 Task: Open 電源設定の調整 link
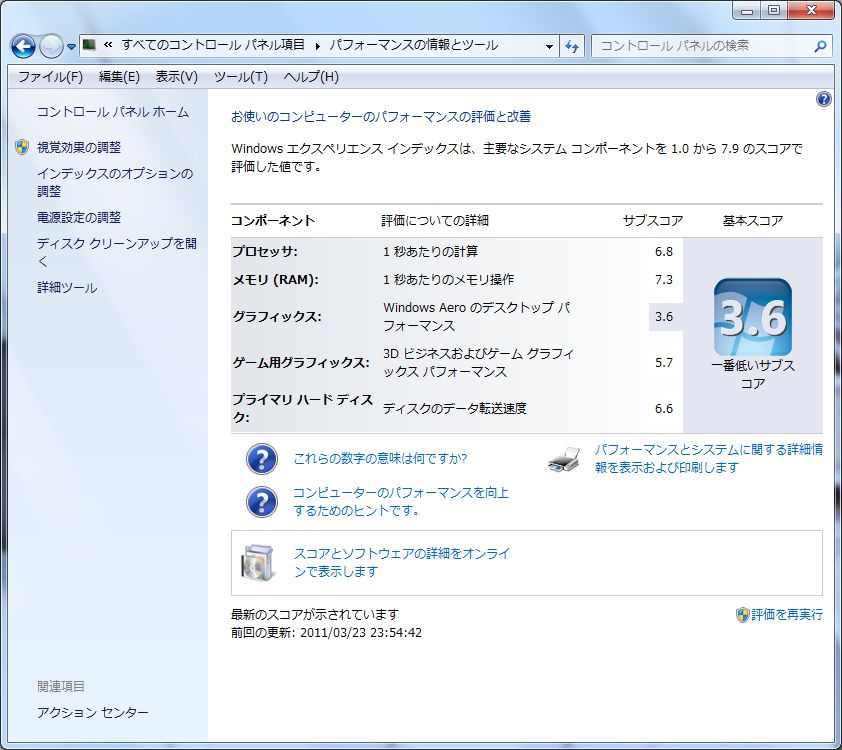click(x=79, y=217)
